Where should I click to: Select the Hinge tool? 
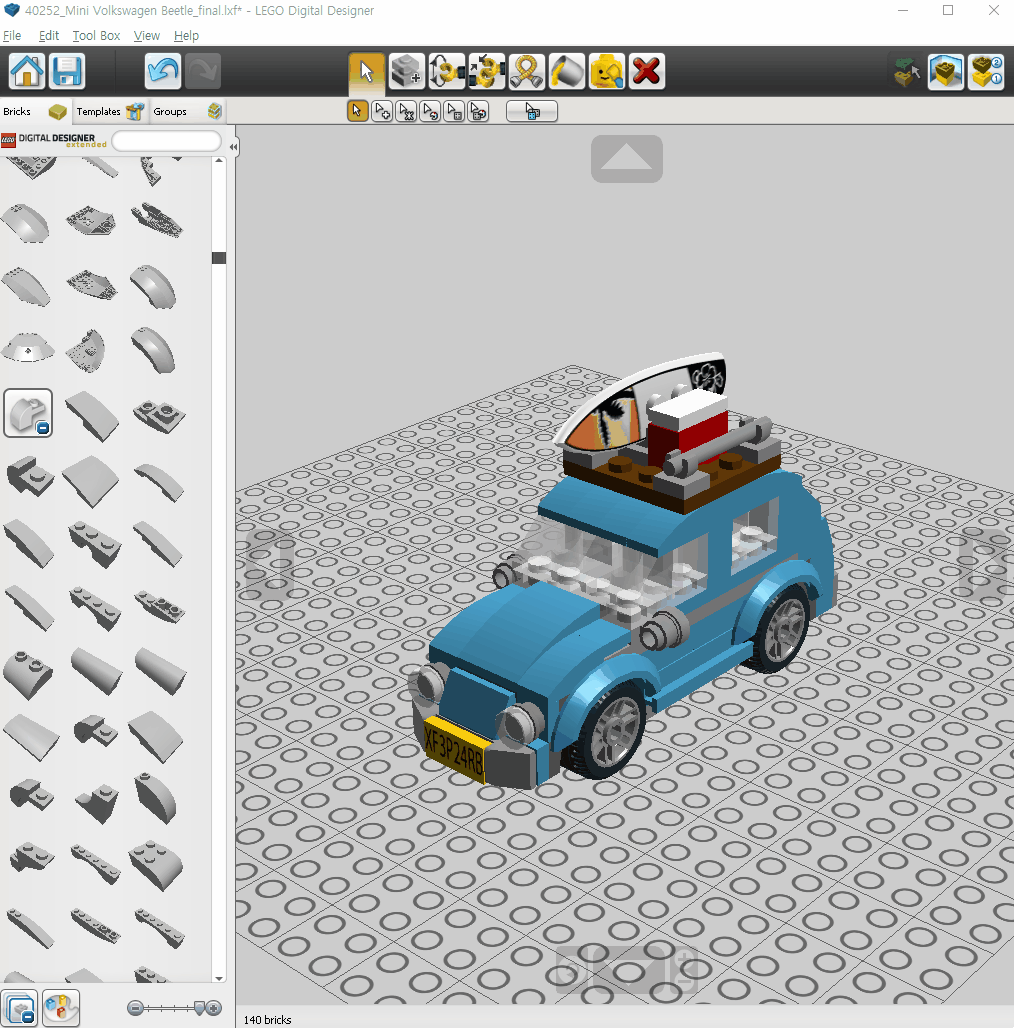[446, 72]
